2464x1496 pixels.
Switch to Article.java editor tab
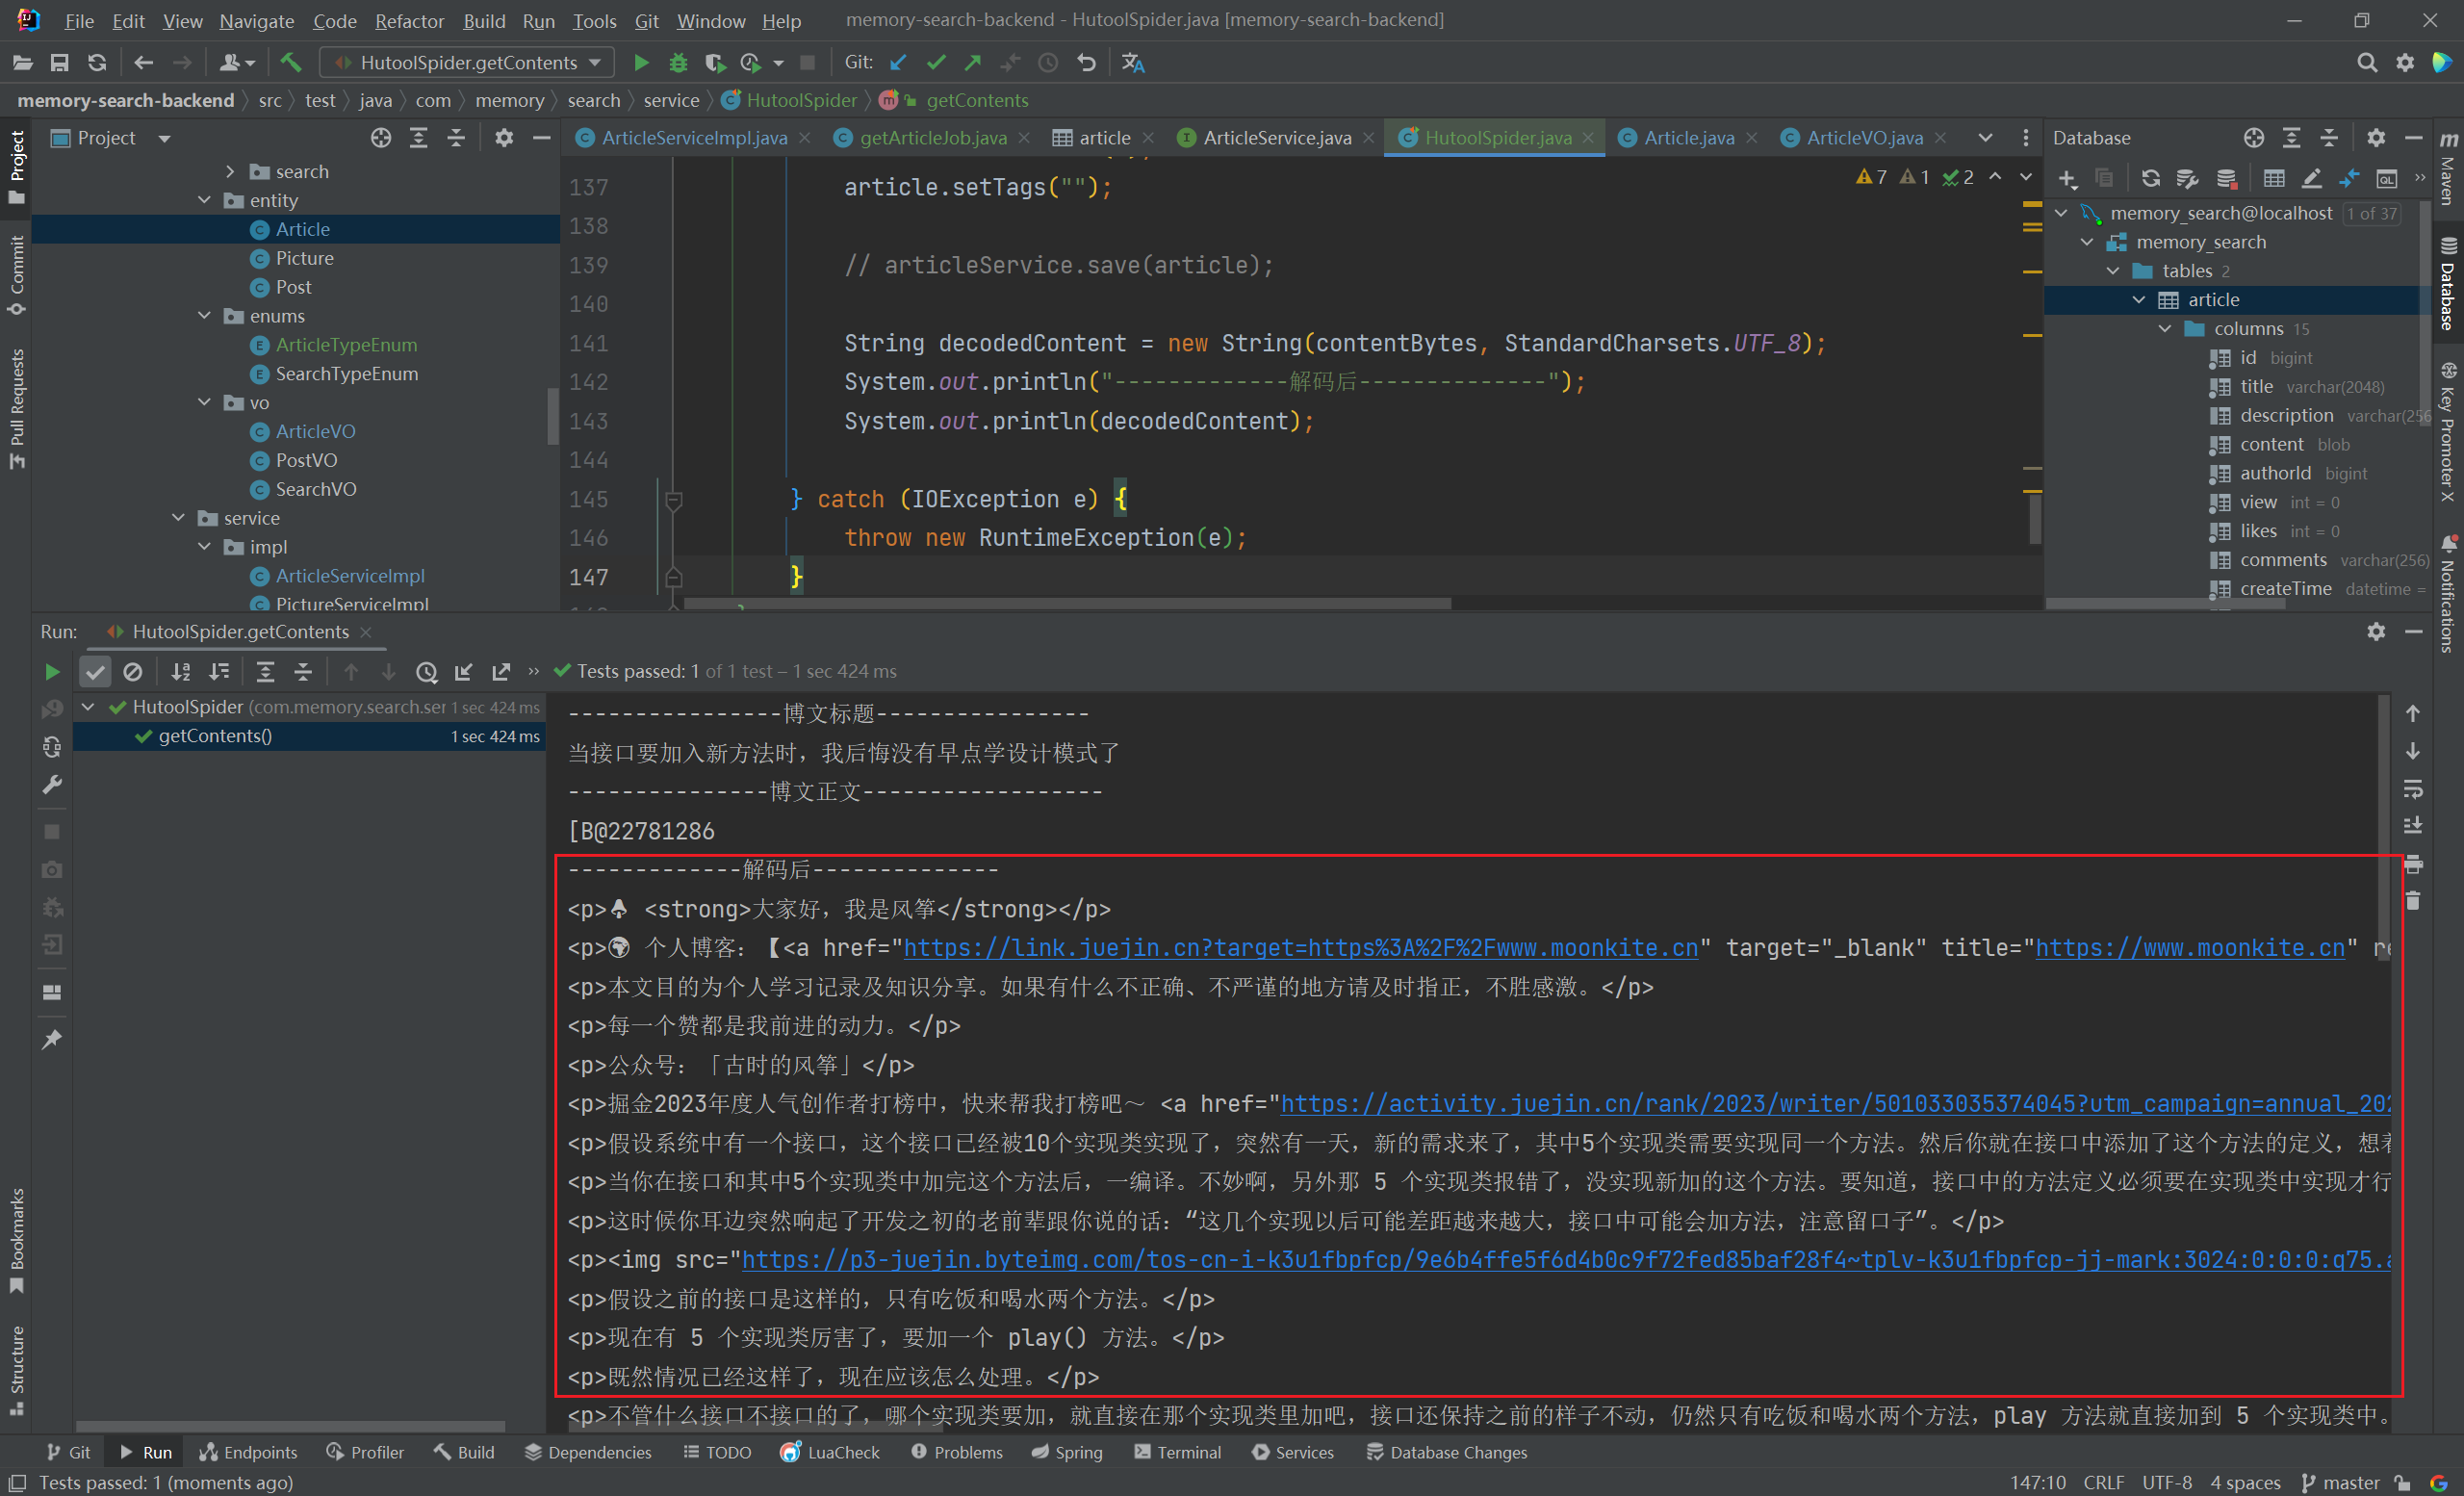1689,138
